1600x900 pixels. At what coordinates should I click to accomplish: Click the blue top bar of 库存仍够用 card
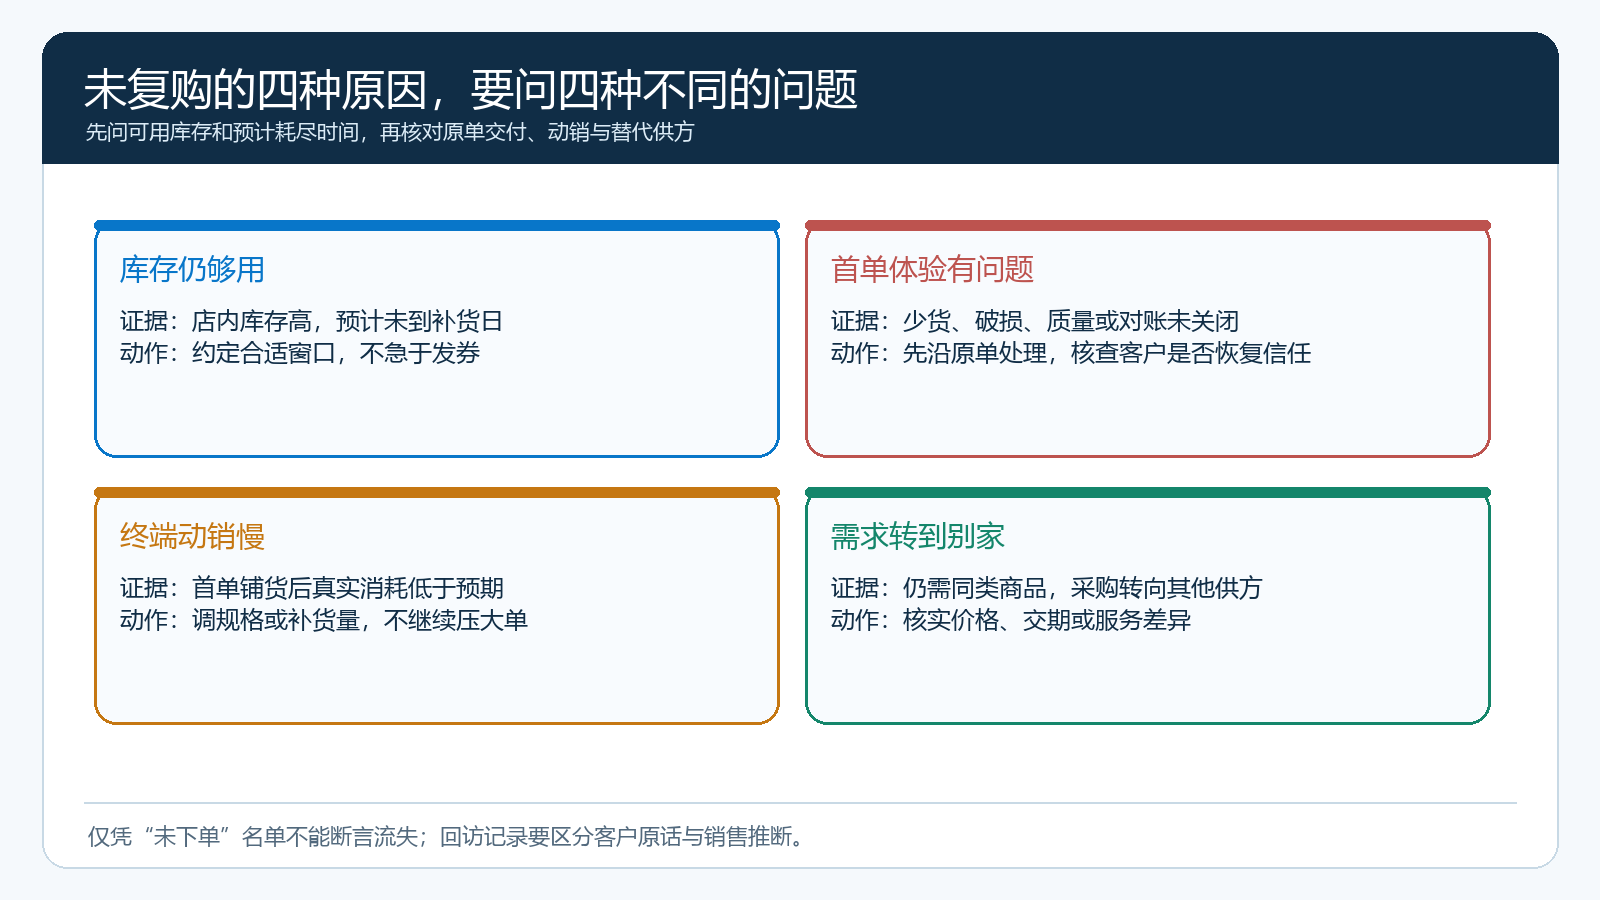tap(437, 226)
